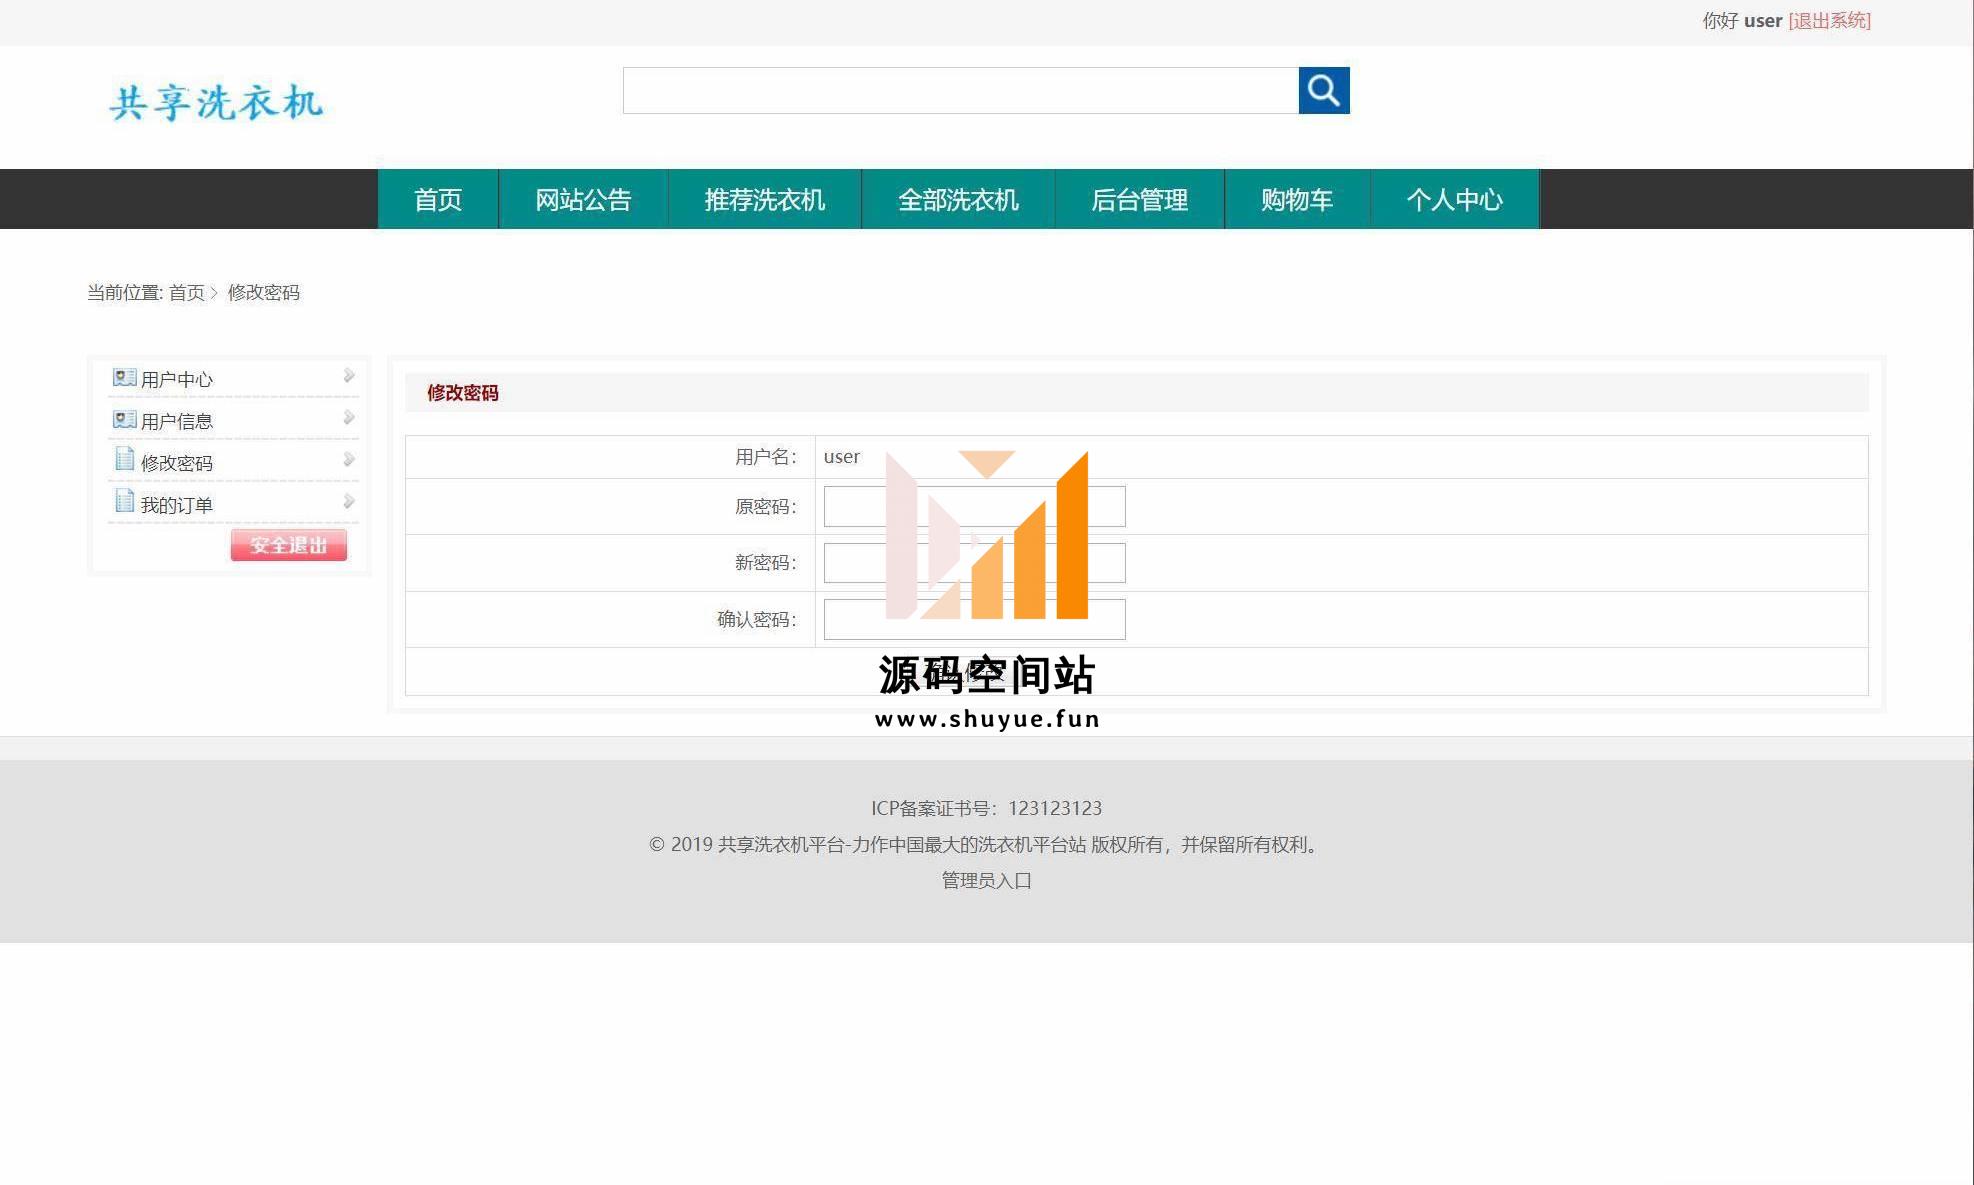
Task: Open the 网站公告 navigation tab
Action: coord(583,200)
